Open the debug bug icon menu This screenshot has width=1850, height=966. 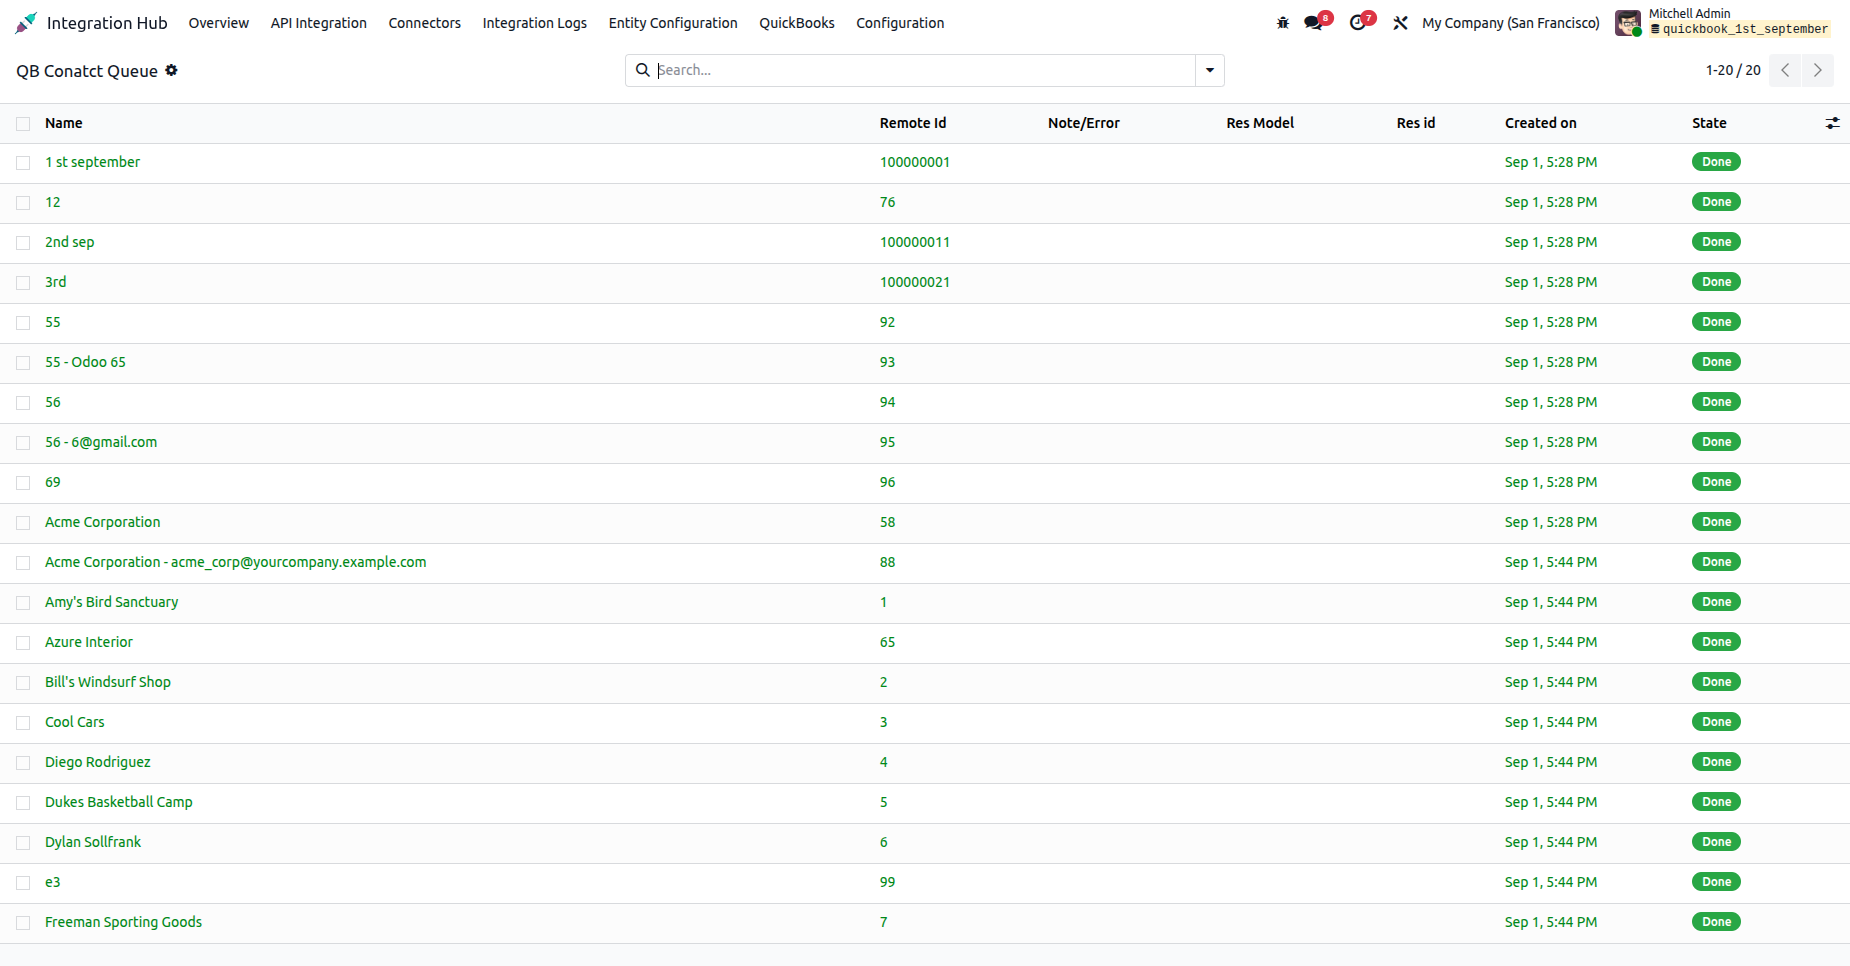pyautogui.click(x=1283, y=23)
